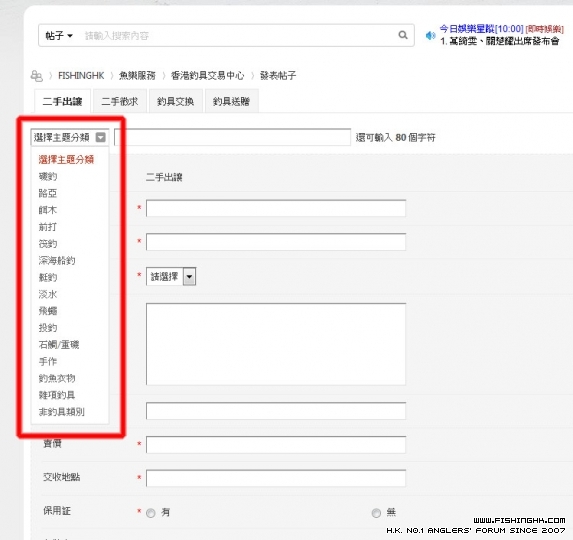Select 磯釣 from the category list
Screen dimensions: 573x540
pos(48,176)
